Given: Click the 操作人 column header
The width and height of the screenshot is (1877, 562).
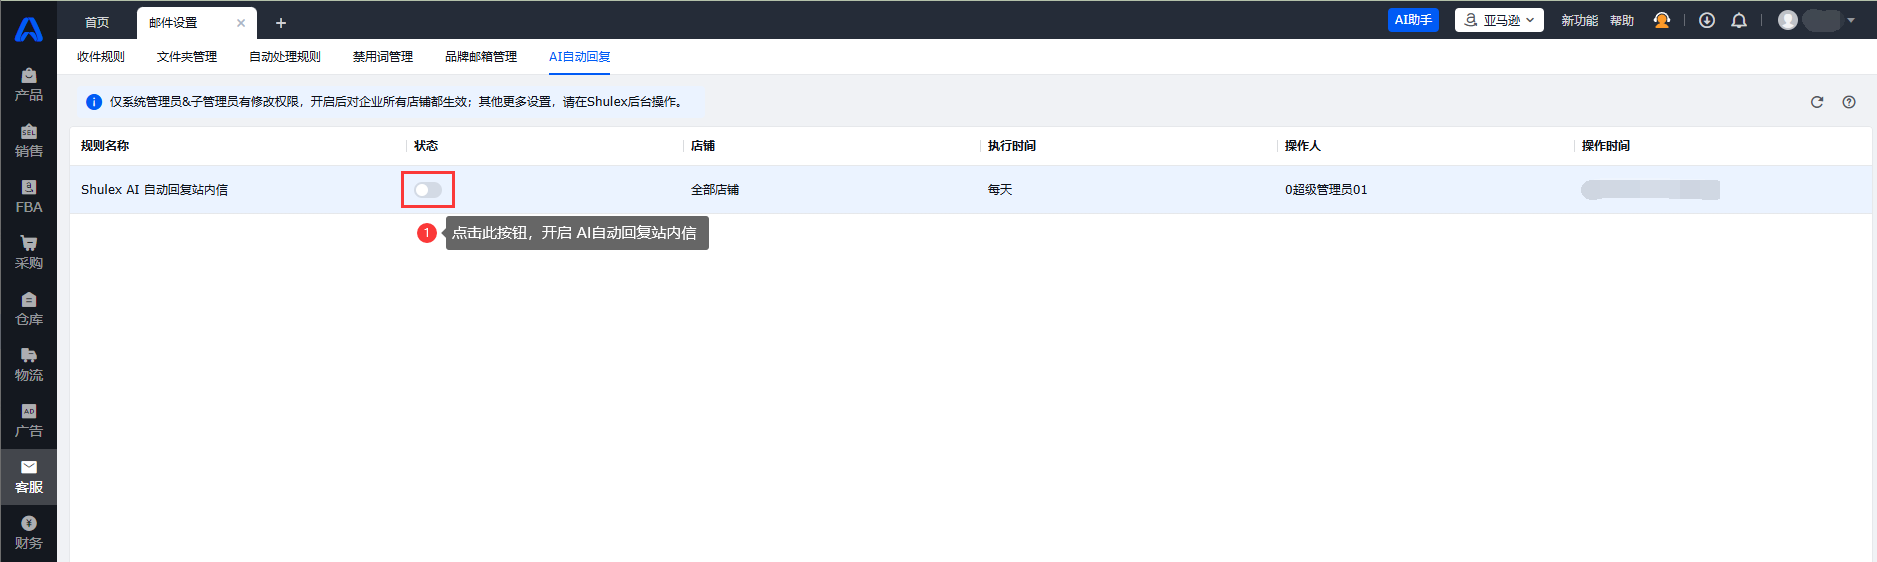Looking at the screenshot, I should (x=1303, y=146).
